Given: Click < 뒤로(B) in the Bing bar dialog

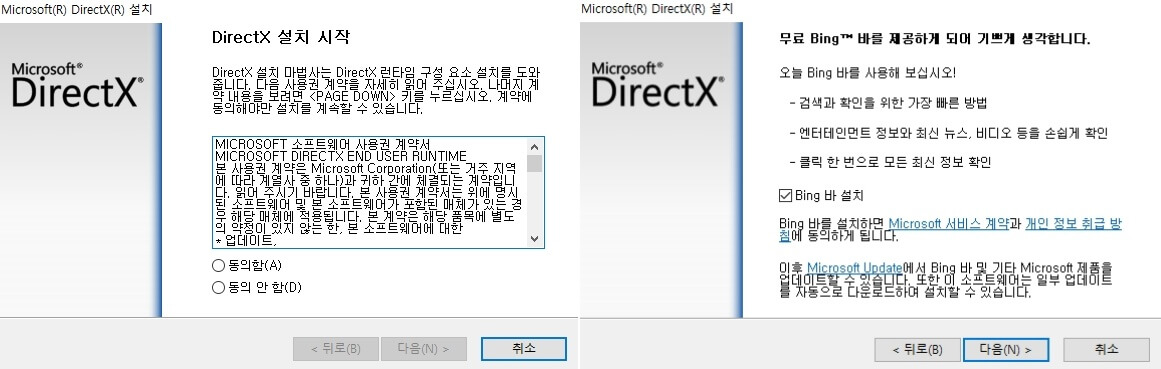Looking at the screenshot, I should [917, 349].
